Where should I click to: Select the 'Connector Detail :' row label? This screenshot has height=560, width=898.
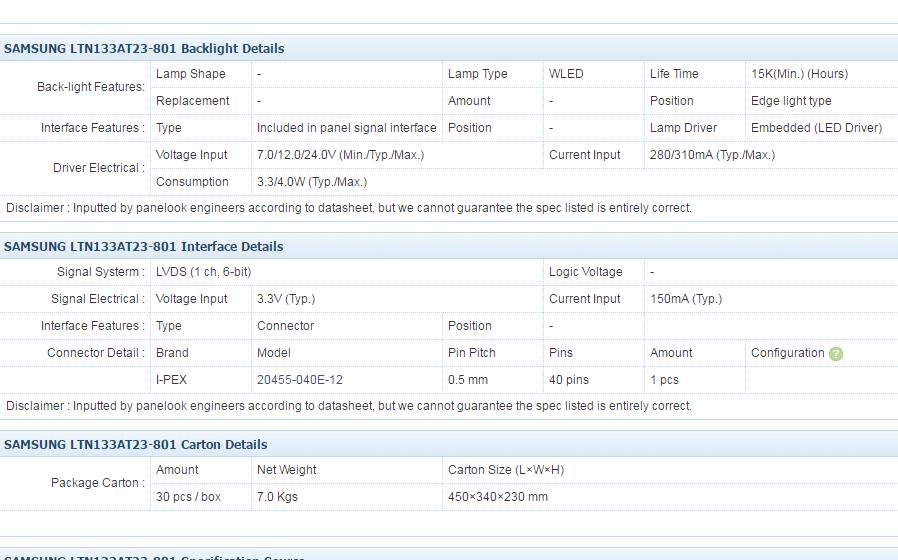(x=96, y=353)
